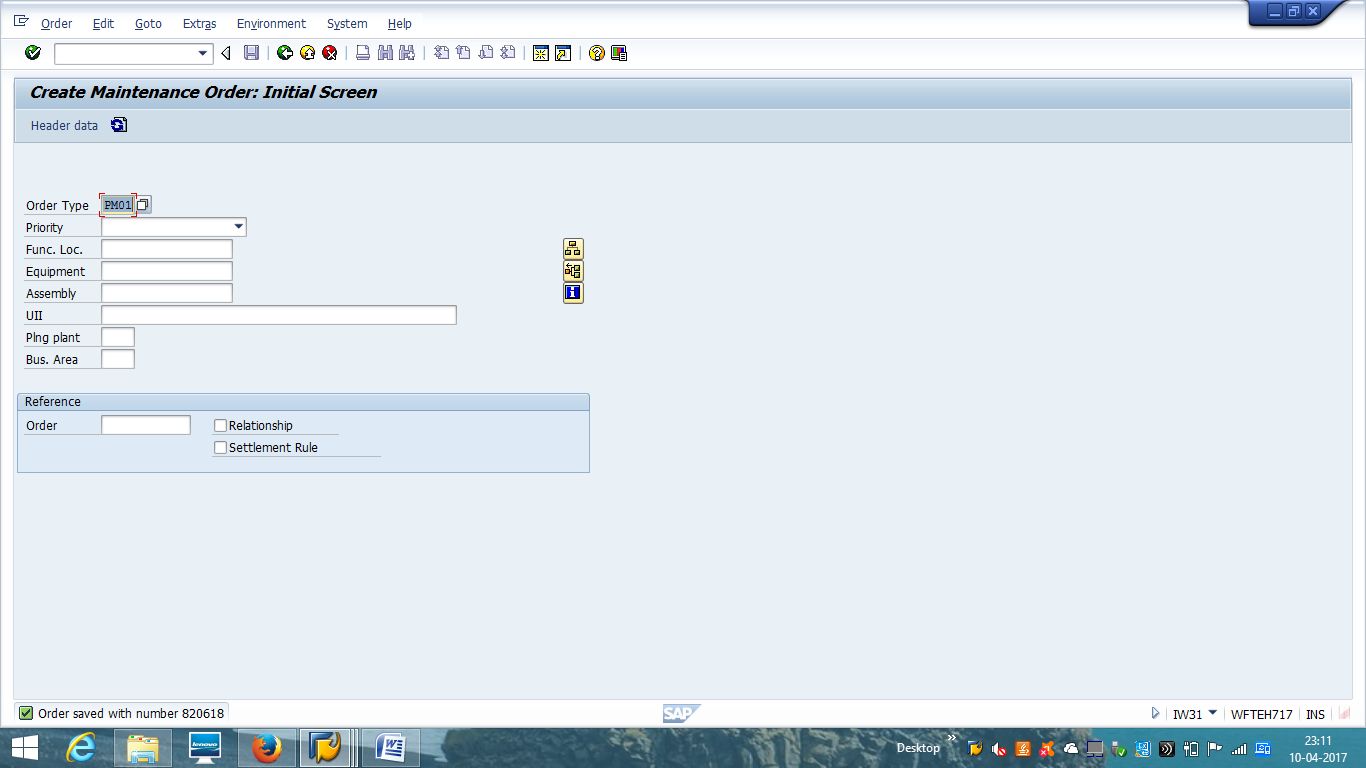Click the Previous Page icon
Image resolution: width=1366 pixels, height=768 pixels.
[463, 53]
